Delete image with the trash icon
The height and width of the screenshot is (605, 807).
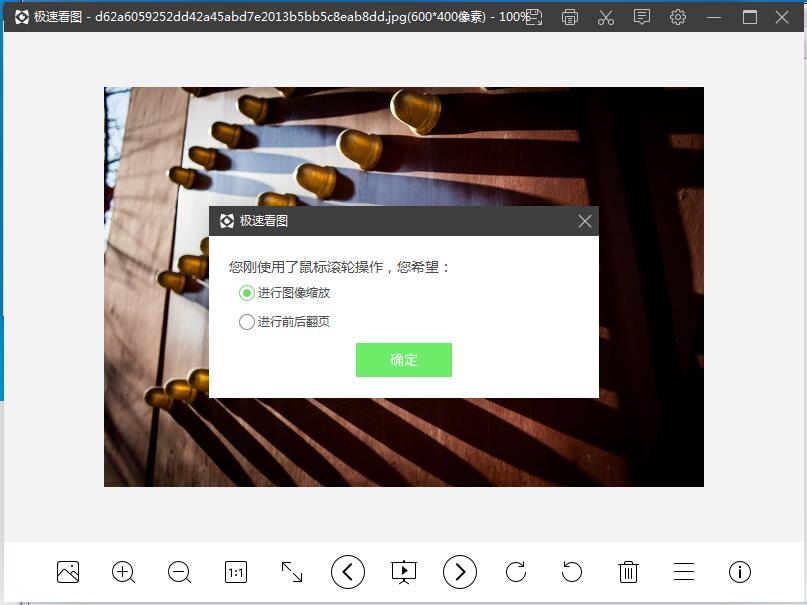point(628,572)
